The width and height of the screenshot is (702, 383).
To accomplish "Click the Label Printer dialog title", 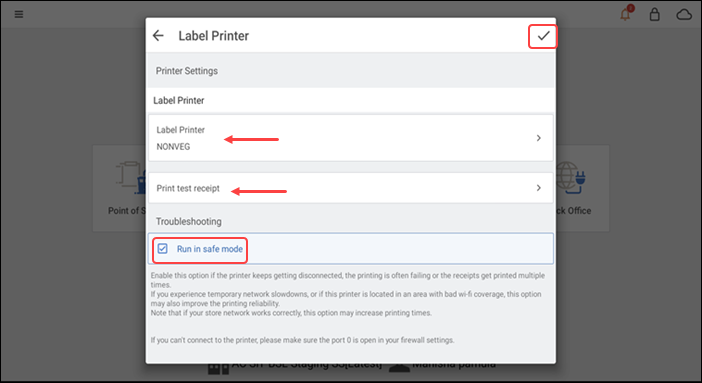I will pyautogui.click(x=214, y=36).
